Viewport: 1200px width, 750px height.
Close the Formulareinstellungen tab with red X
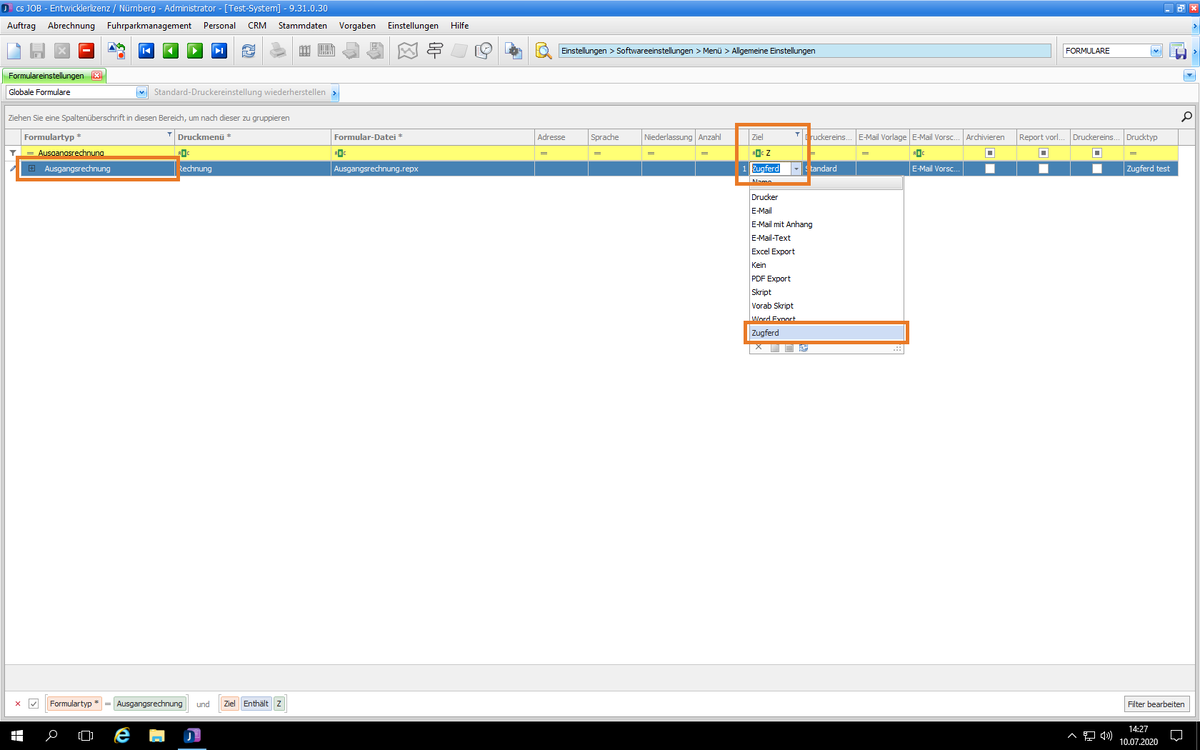click(x=96, y=76)
